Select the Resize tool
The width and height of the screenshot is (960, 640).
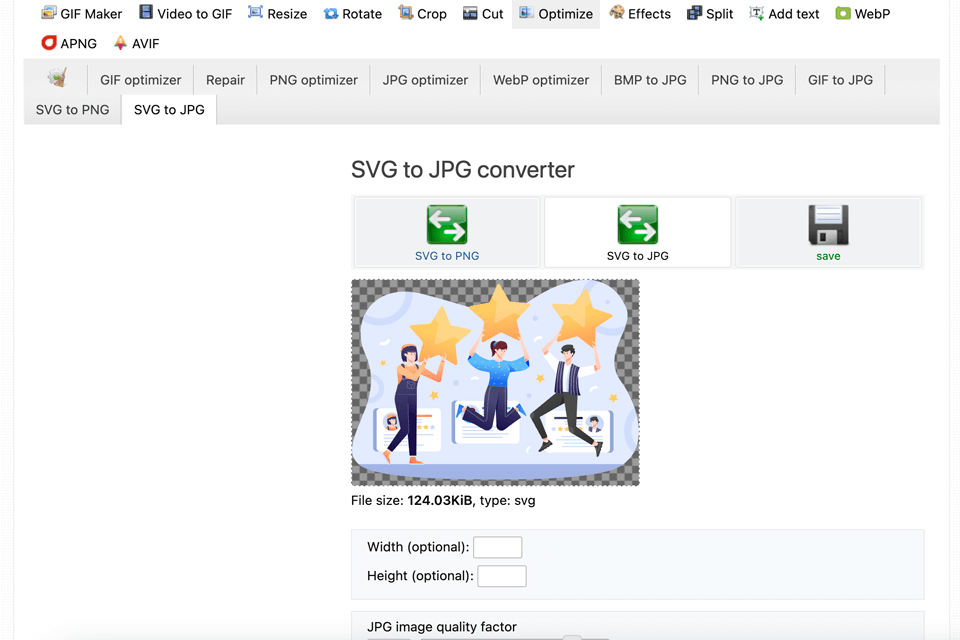(x=277, y=13)
